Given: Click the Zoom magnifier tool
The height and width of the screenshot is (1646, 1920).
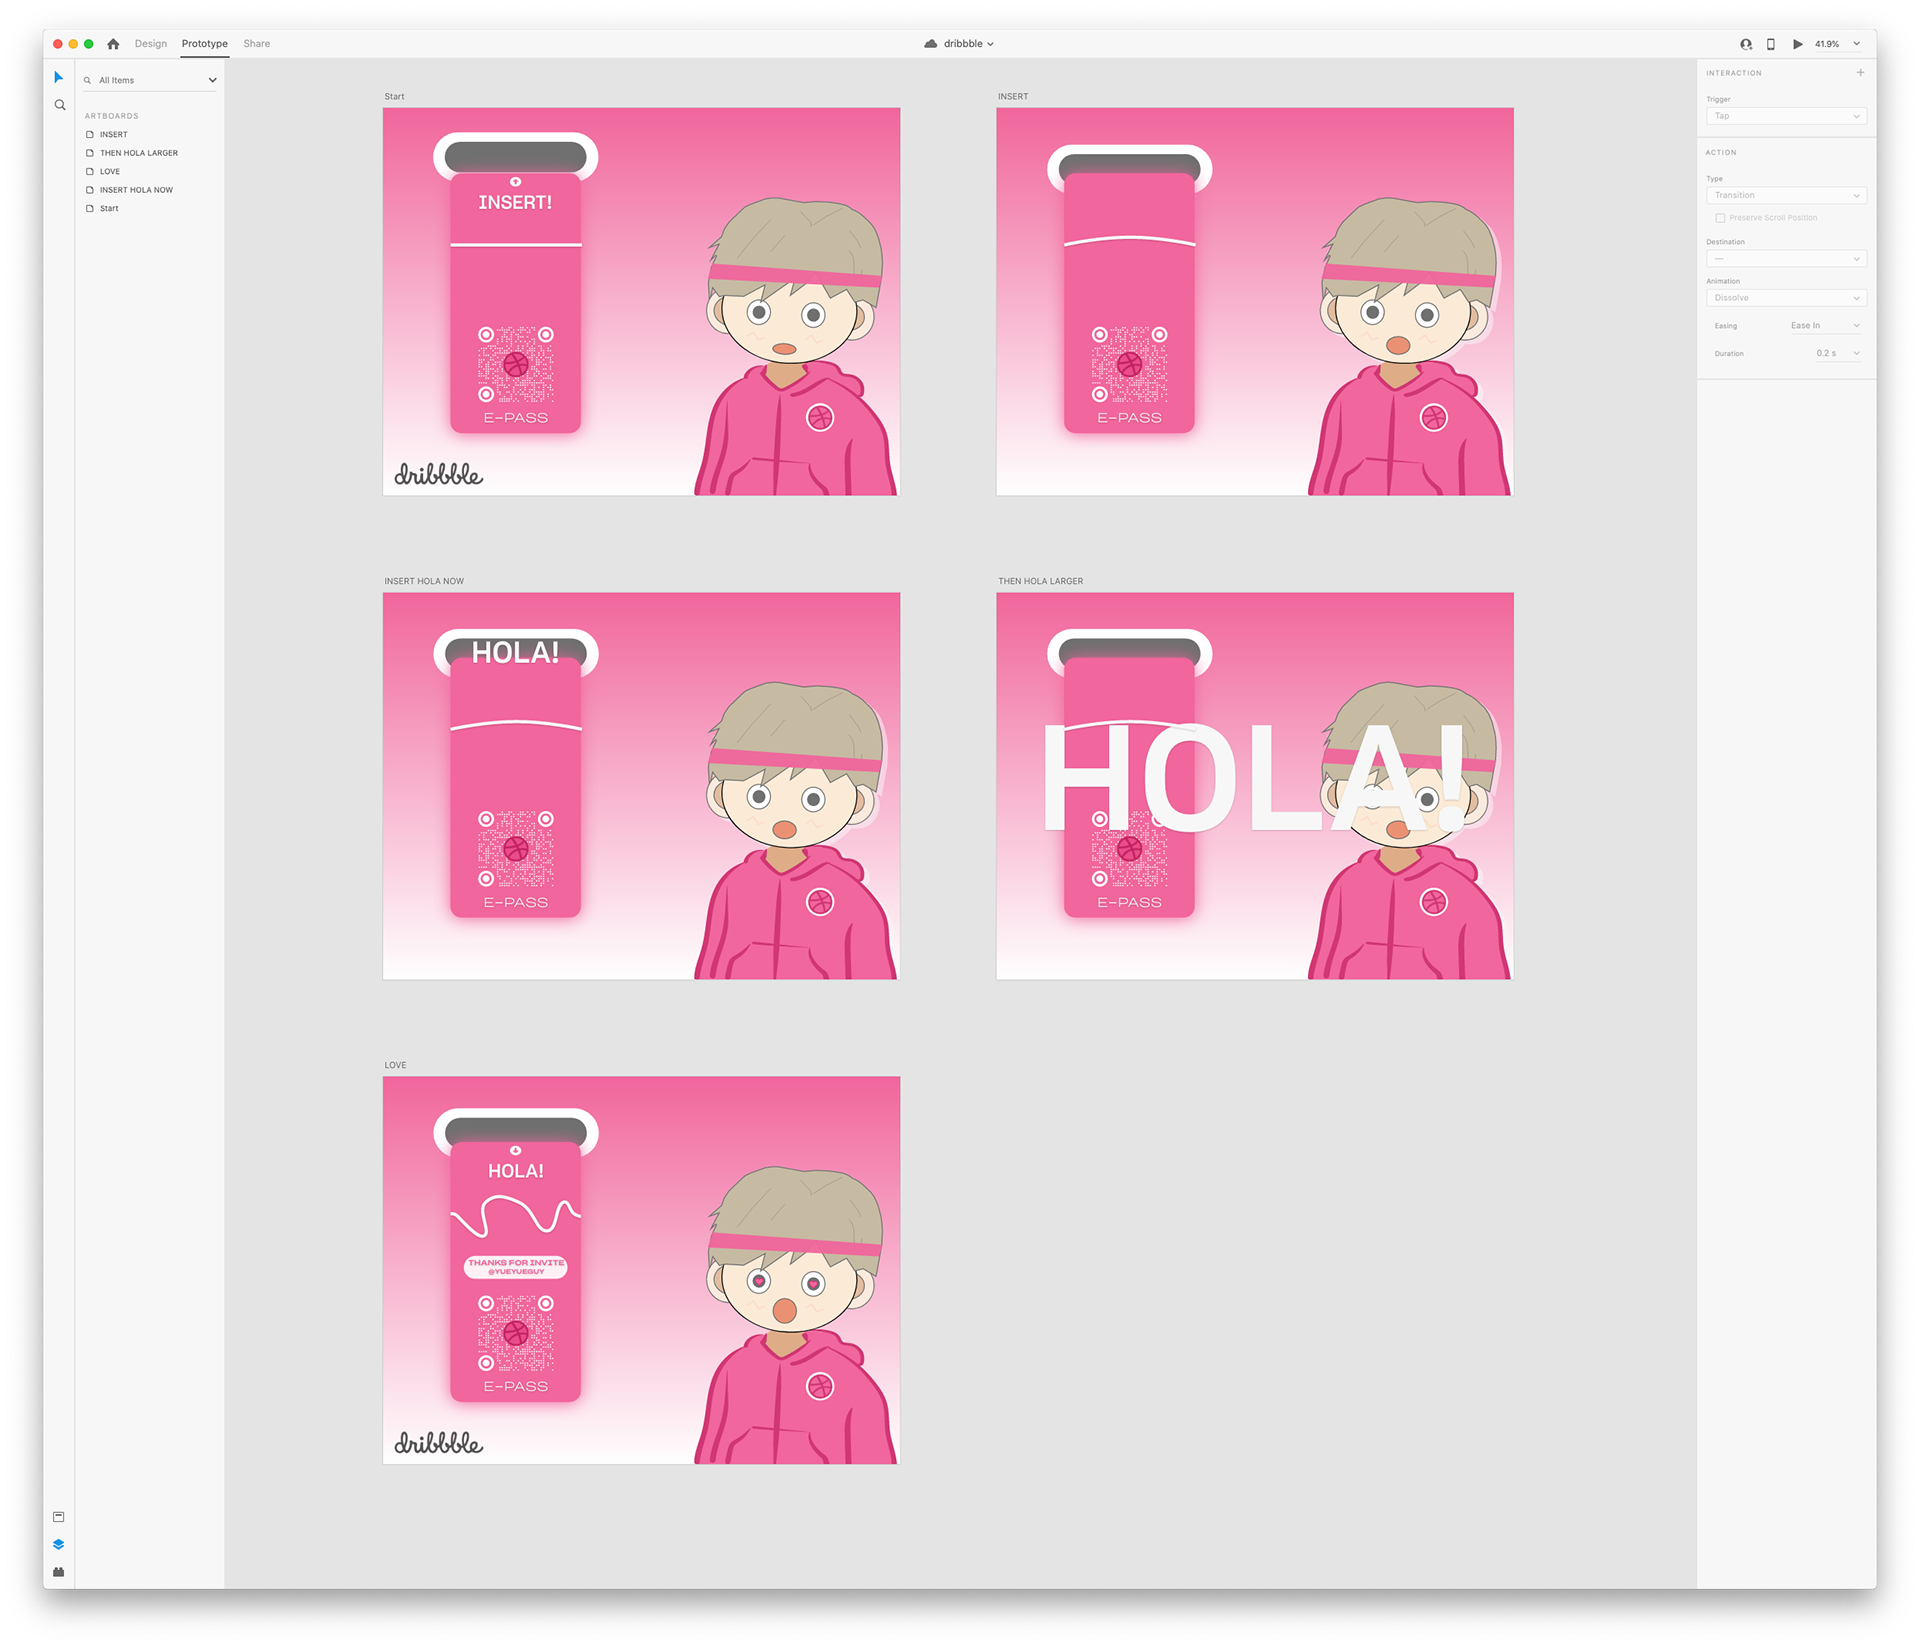Looking at the screenshot, I should click(59, 105).
